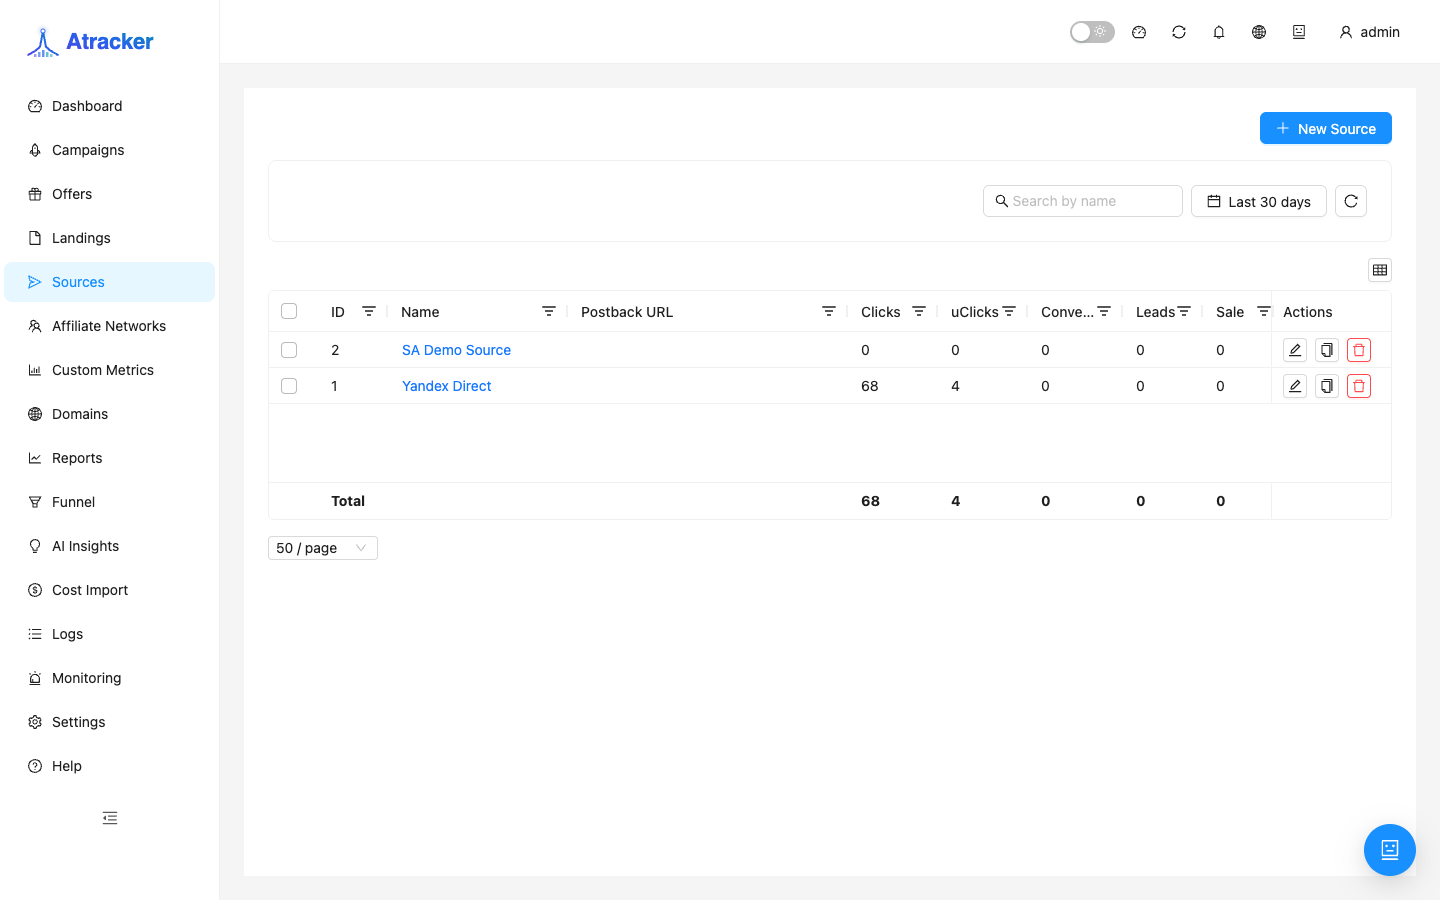The width and height of the screenshot is (1440, 900).
Task: Duplicate the SA Demo Source row
Action: coord(1327,350)
